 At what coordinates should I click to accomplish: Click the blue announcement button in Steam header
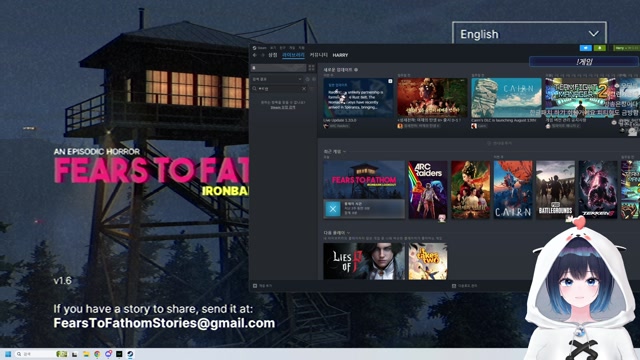pos(586,48)
